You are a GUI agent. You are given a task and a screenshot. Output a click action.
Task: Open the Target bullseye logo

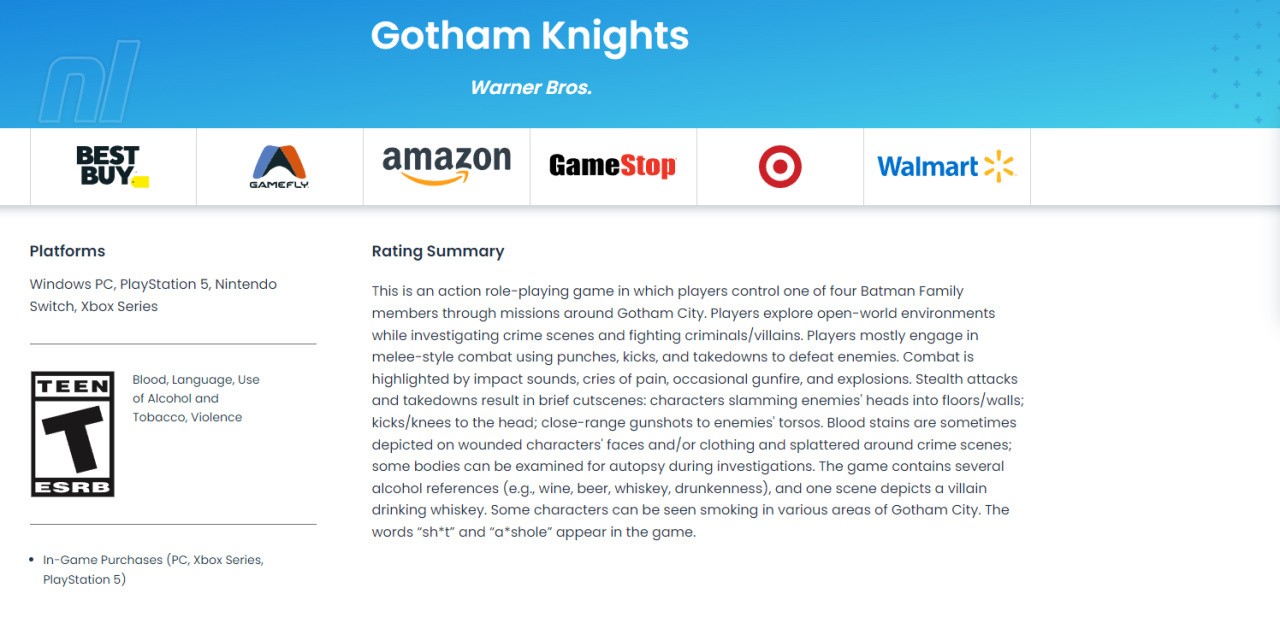point(780,166)
